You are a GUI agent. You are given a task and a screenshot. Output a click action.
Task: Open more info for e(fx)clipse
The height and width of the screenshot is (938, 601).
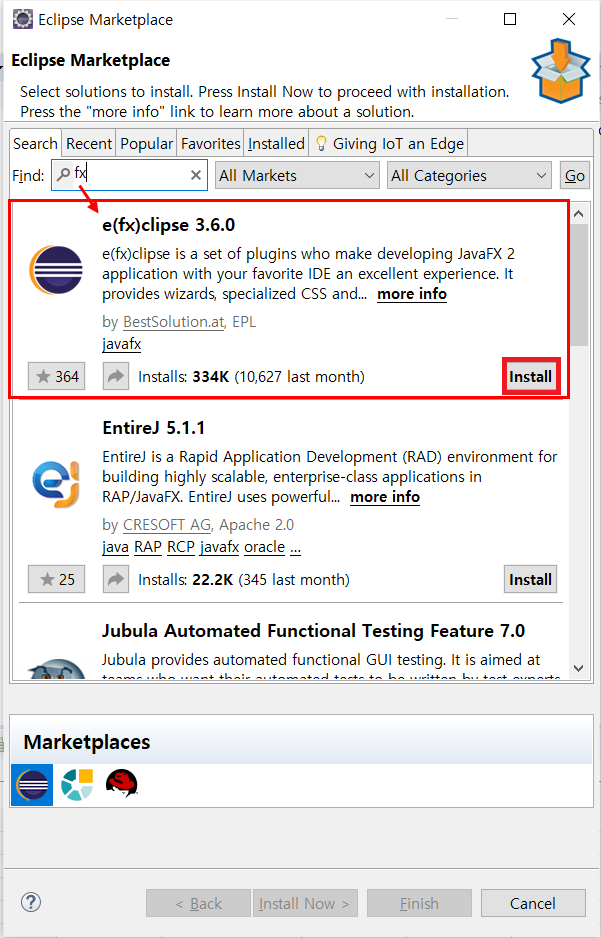(412, 294)
